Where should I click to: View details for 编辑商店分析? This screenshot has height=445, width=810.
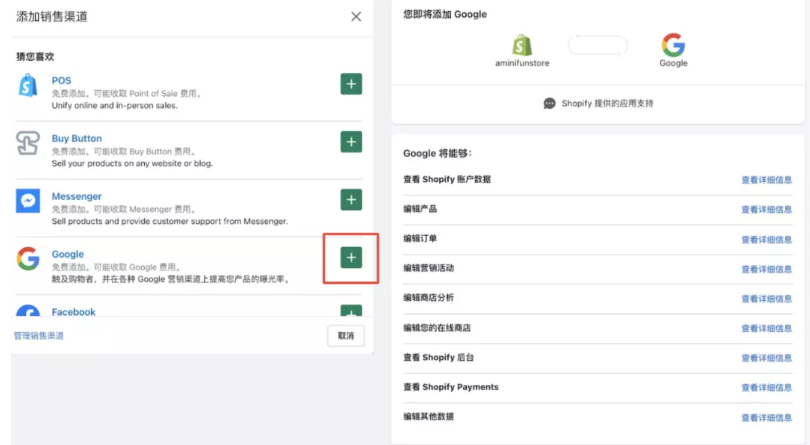tap(767, 298)
